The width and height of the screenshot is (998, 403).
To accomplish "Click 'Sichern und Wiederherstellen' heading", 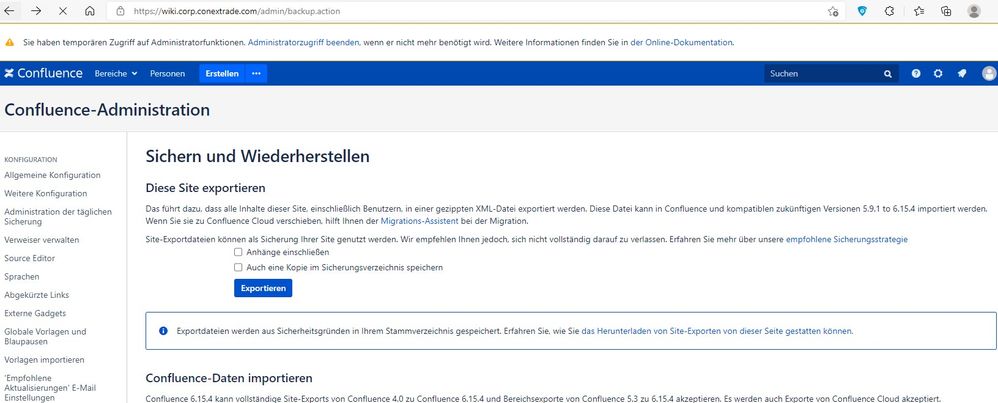I will tap(258, 156).
